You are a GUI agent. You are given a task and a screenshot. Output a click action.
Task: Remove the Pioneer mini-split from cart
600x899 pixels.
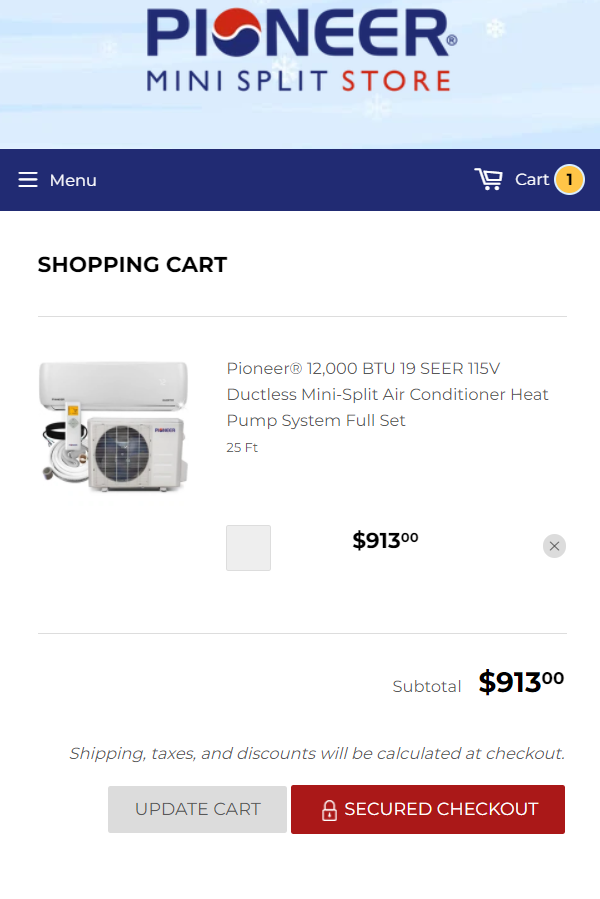[554, 546]
